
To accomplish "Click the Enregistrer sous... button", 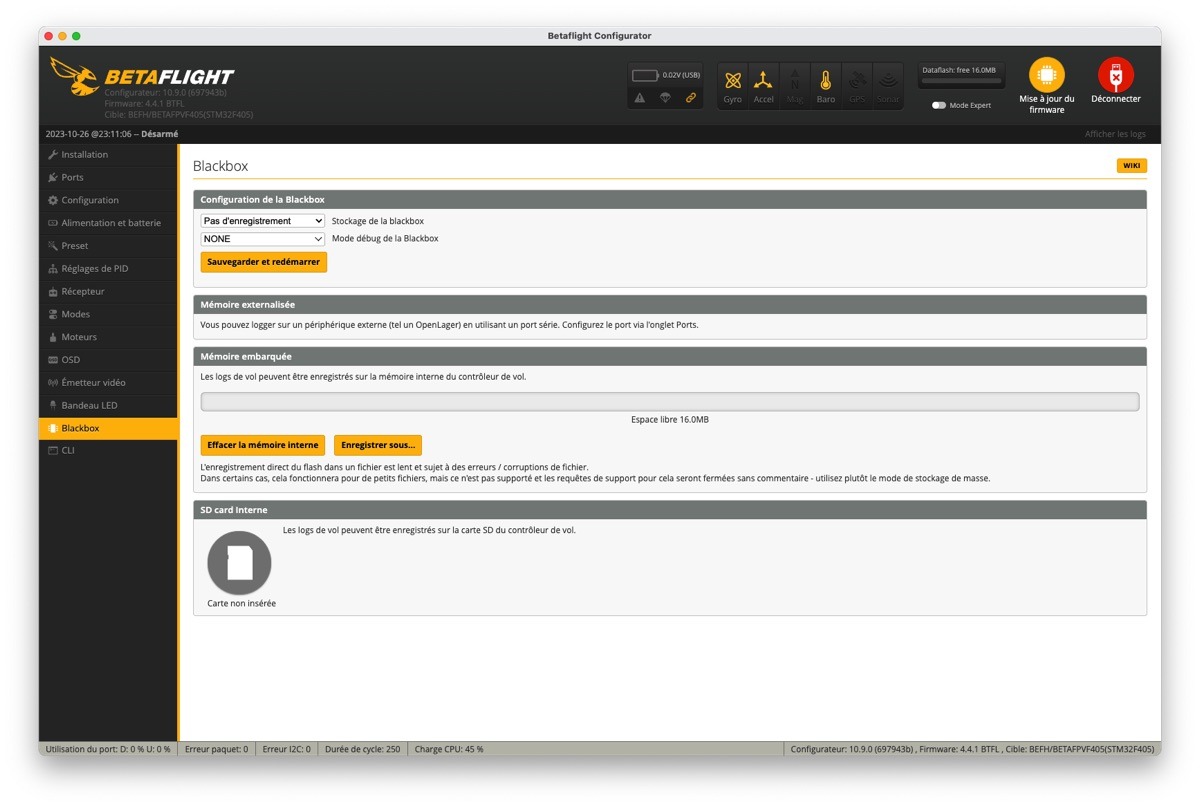I will 378,445.
